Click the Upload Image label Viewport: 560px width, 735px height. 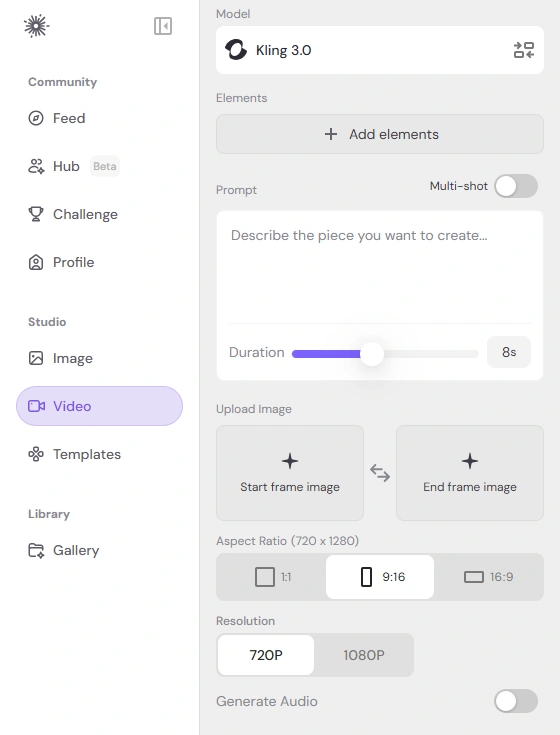tap(254, 409)
